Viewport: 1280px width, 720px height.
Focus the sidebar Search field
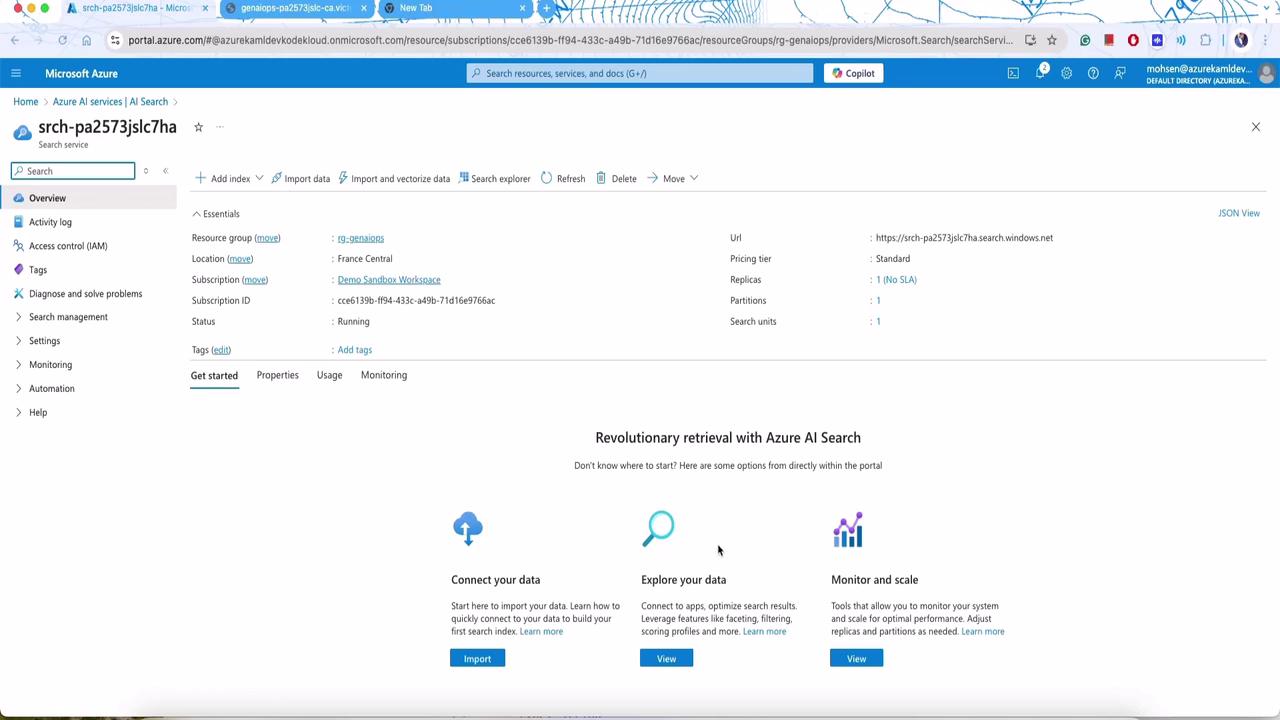pyautogui.click(x=73, y=171)
